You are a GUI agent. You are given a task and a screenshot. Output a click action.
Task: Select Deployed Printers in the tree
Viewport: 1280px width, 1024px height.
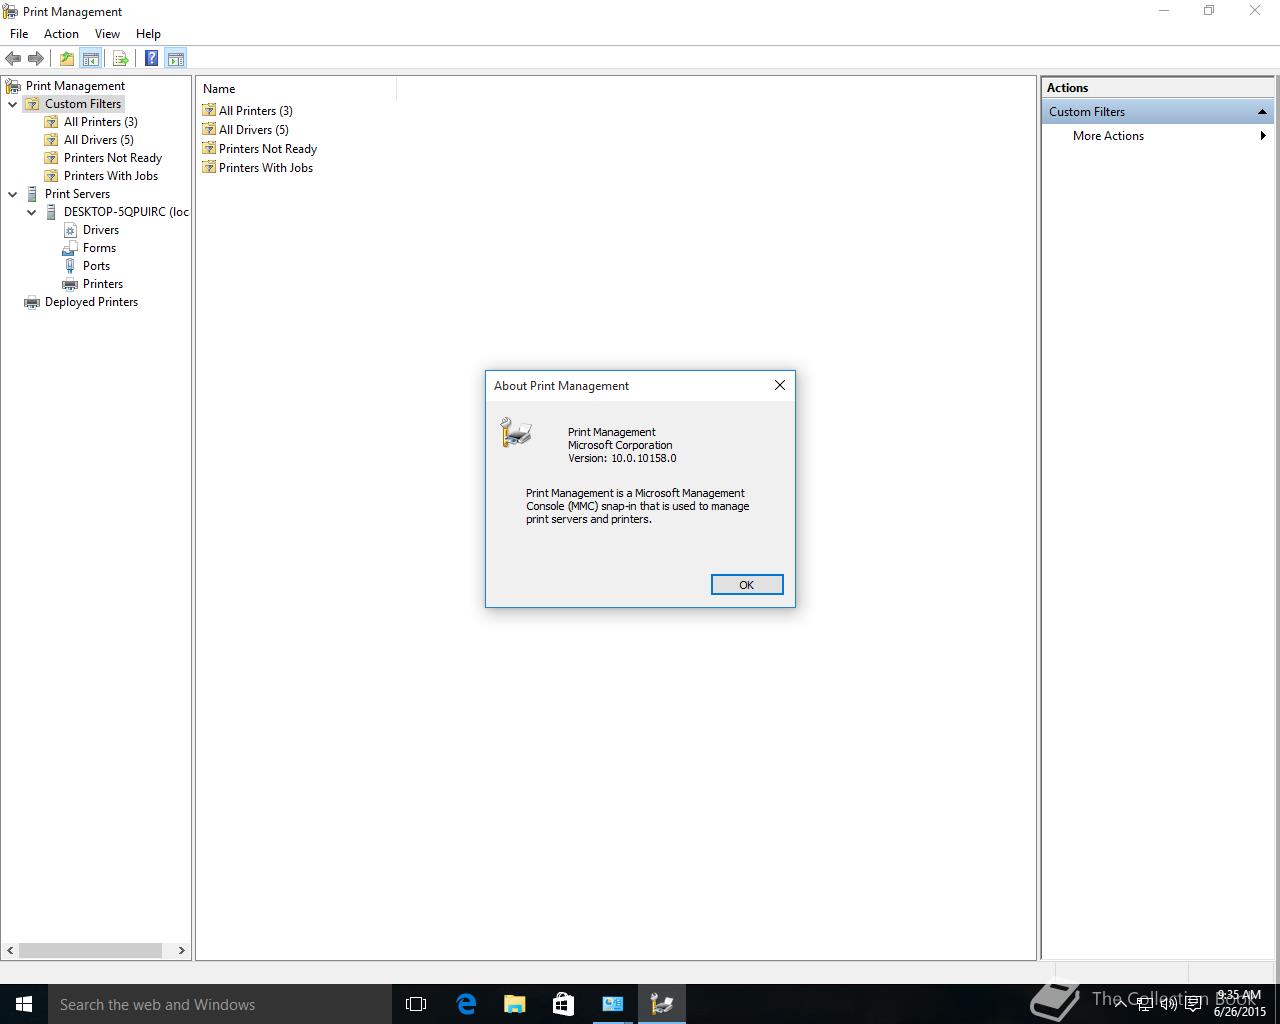coord(91,302)
